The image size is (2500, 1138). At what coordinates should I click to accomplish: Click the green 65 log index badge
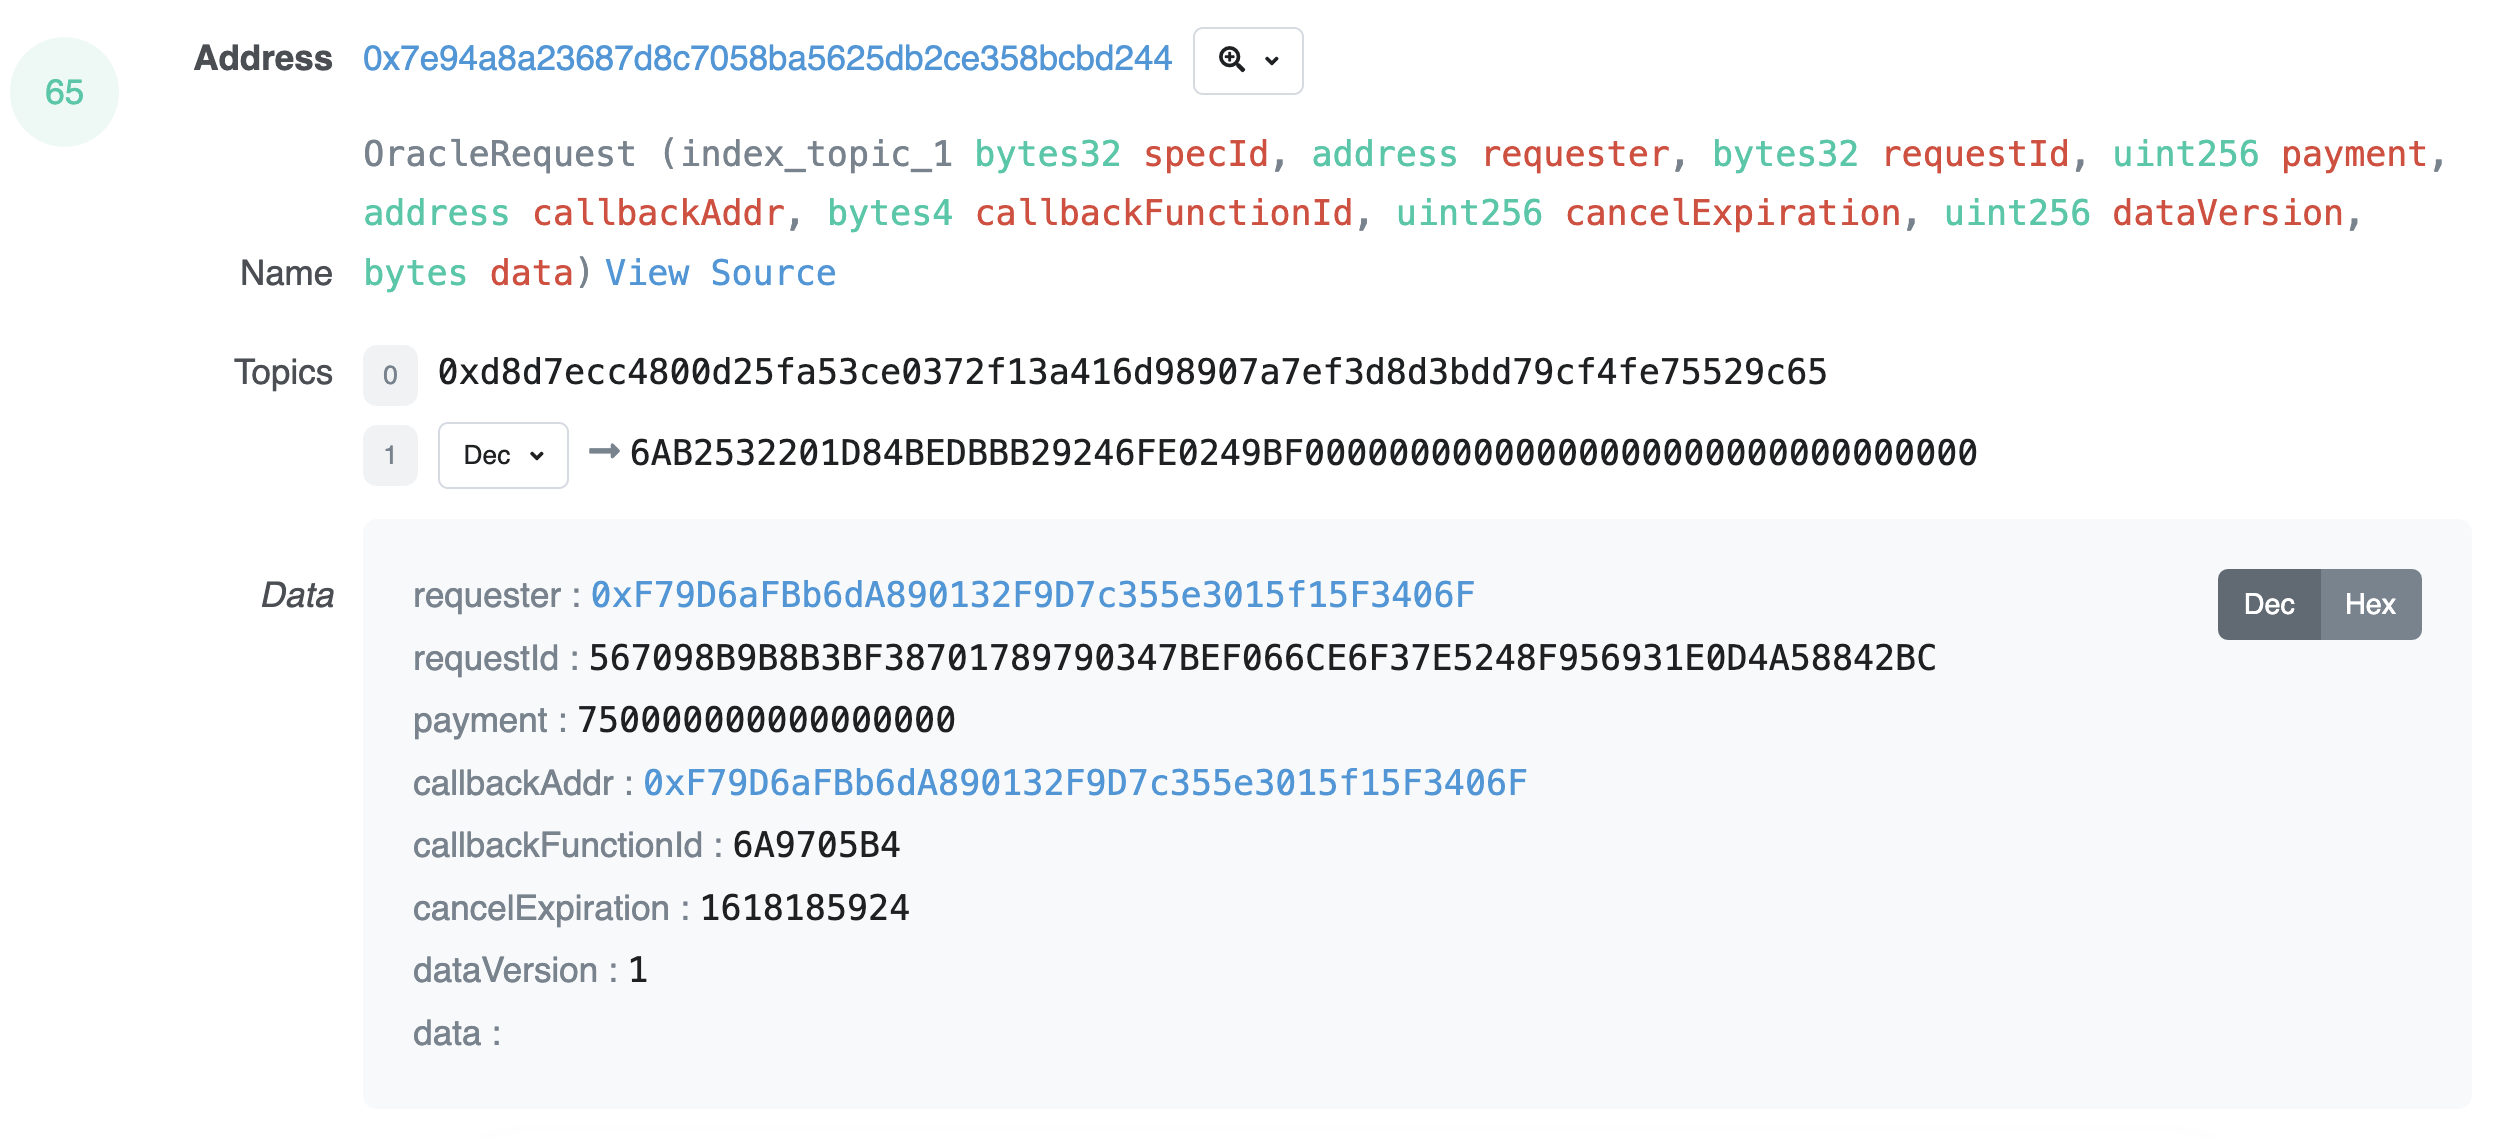point(64,92)
